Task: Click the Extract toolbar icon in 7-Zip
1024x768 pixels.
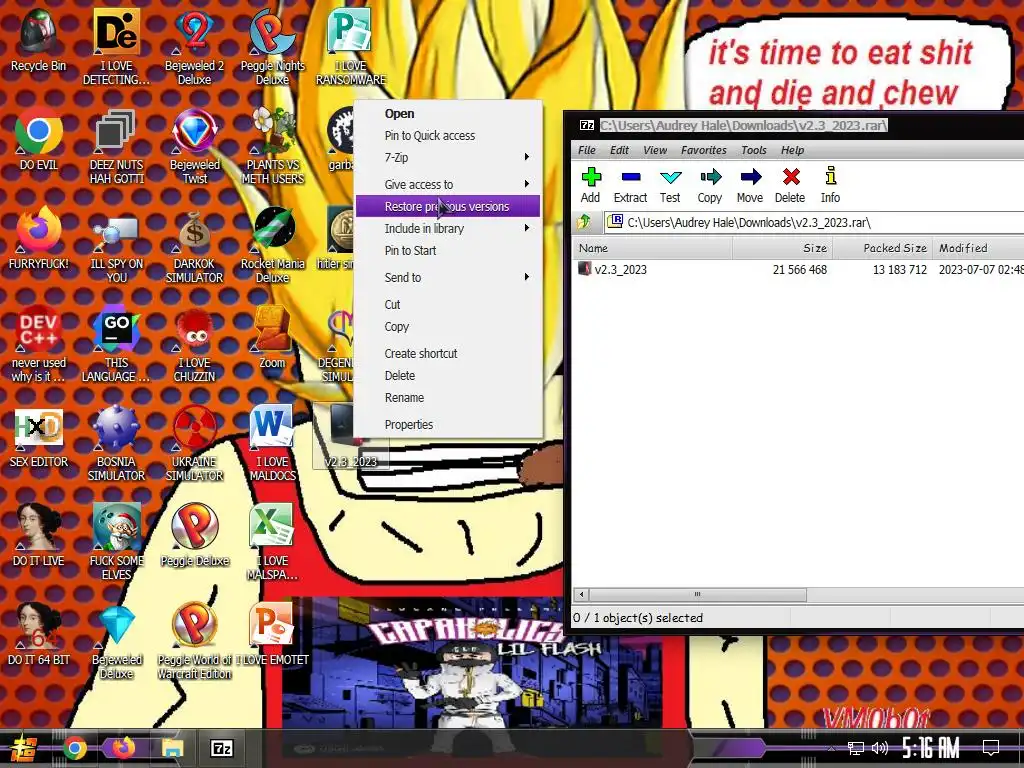Action: point(630,185)
